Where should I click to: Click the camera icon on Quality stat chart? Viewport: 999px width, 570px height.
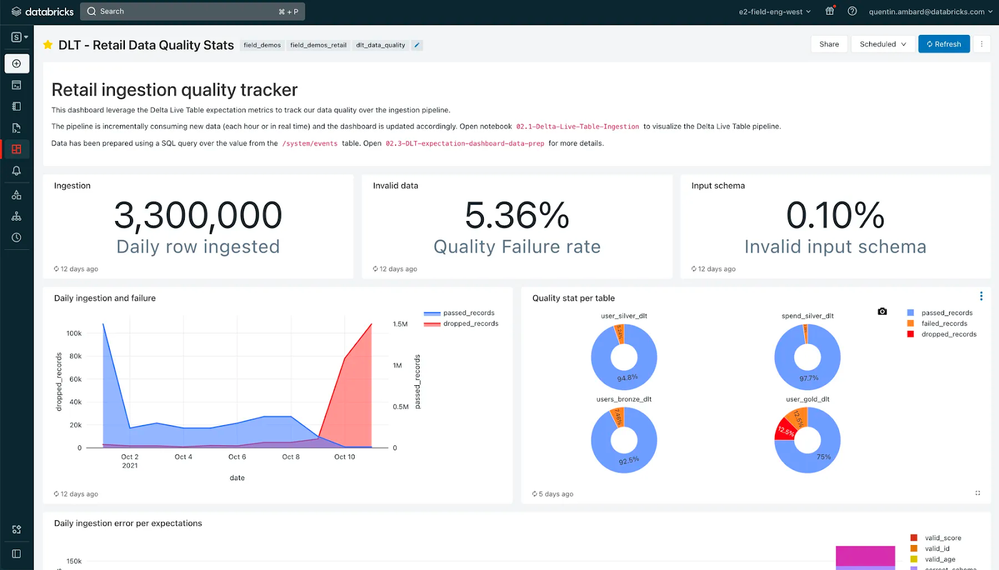882,312
